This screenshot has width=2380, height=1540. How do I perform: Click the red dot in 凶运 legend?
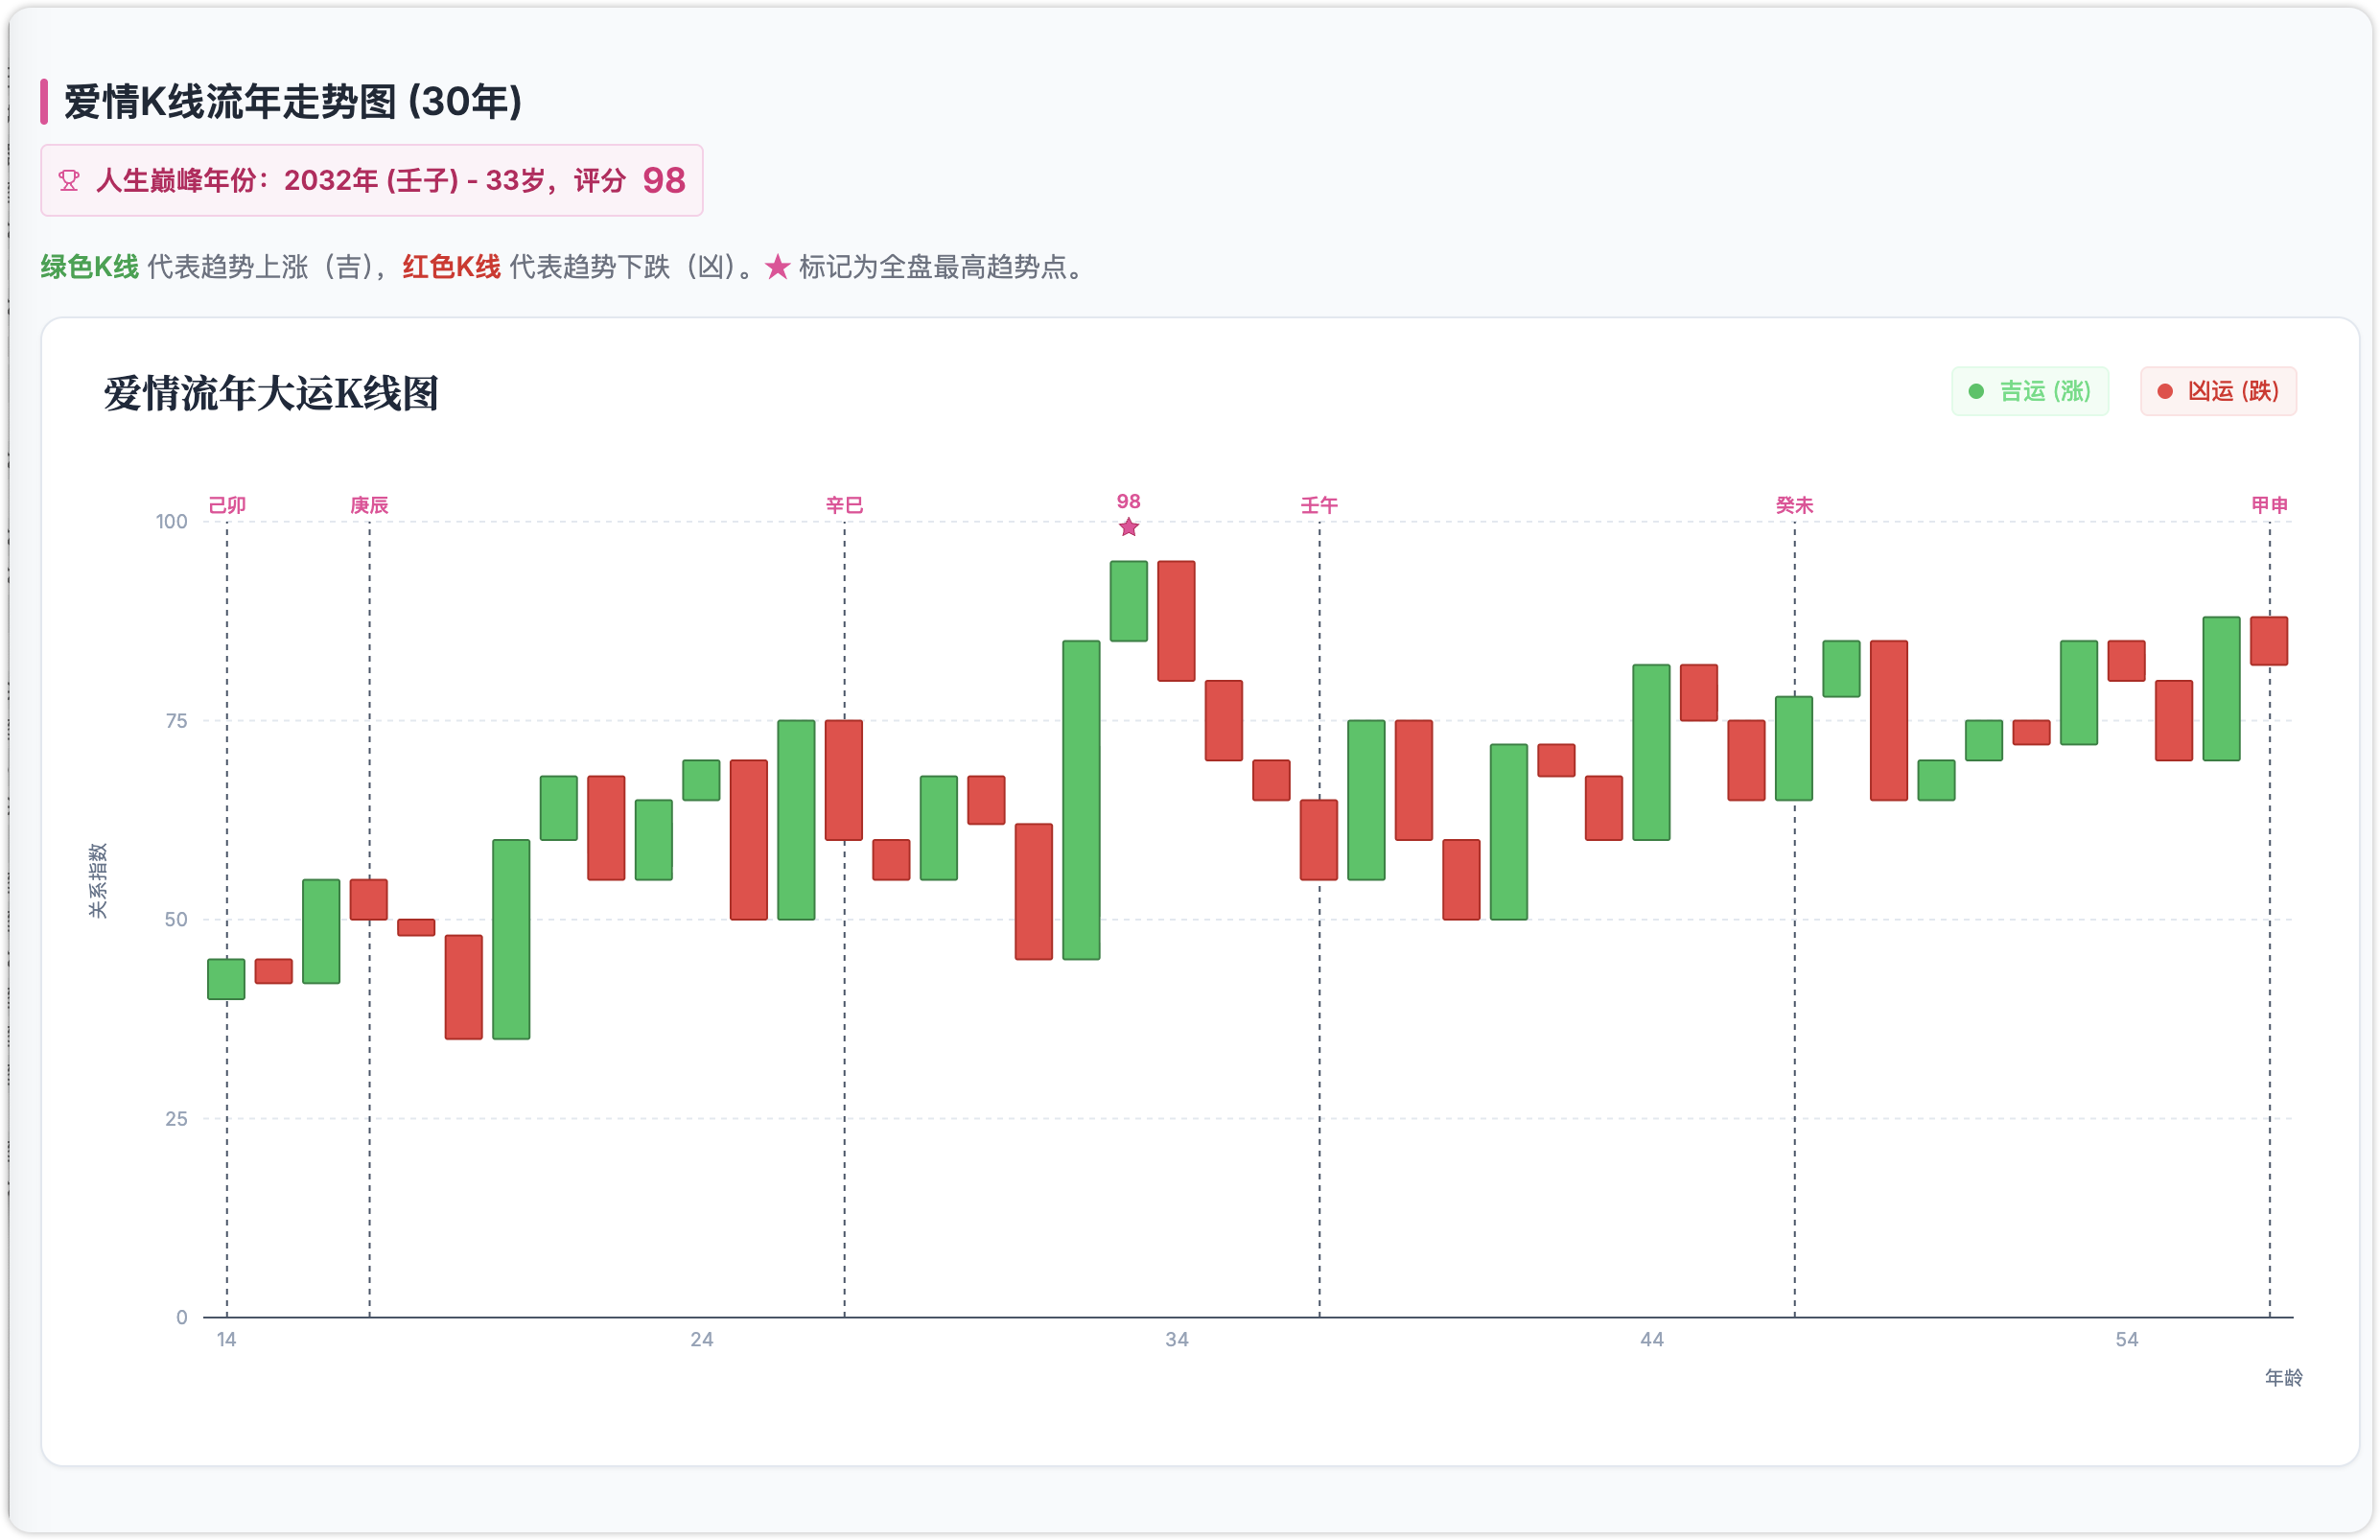pos(2164,391)
